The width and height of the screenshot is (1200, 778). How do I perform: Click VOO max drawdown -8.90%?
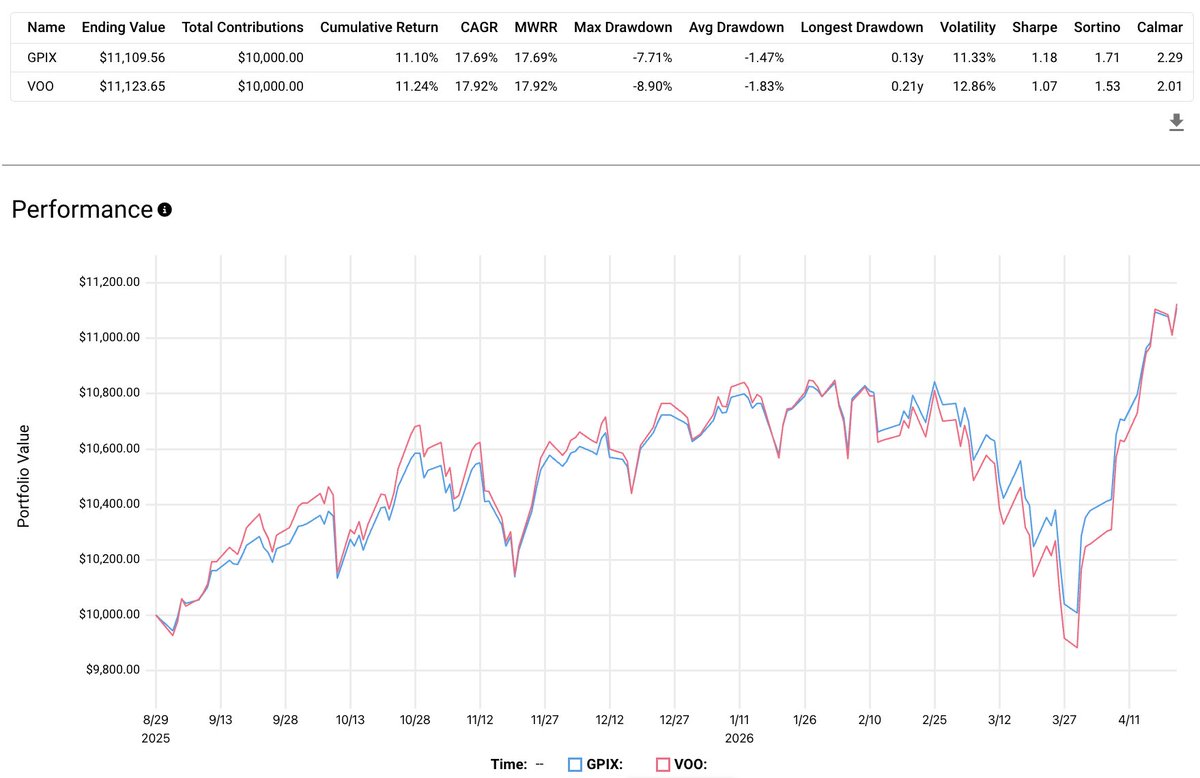(x=651, y=86)
